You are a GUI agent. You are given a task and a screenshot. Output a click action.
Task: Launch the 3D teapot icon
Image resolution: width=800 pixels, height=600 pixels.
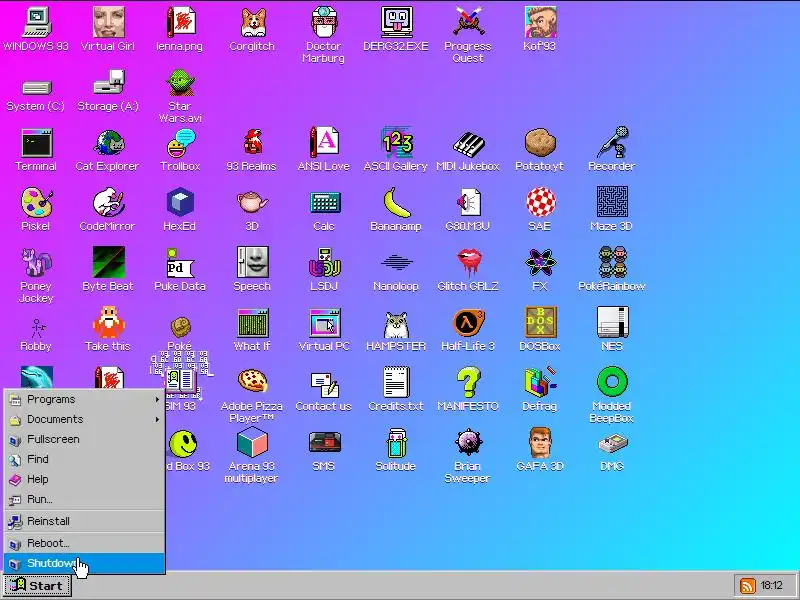pyautogui.click(x=252, y=203)
